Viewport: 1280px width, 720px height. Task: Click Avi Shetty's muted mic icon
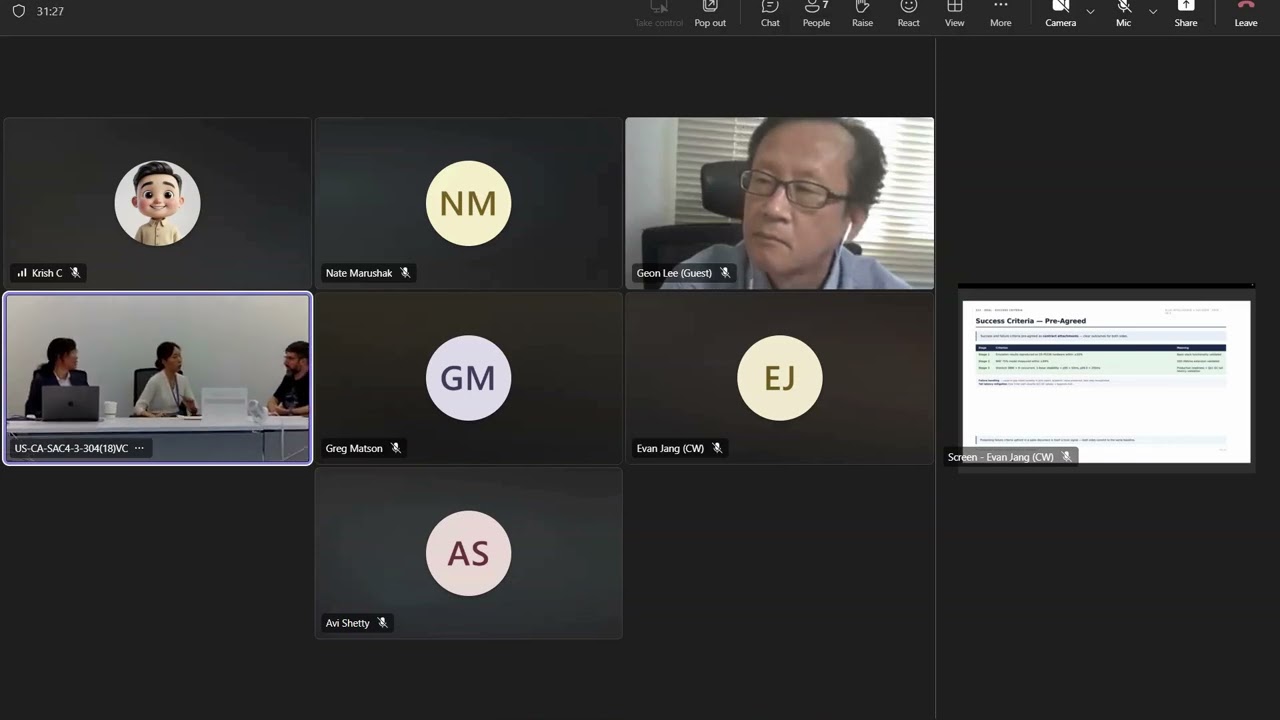[382, 623]
